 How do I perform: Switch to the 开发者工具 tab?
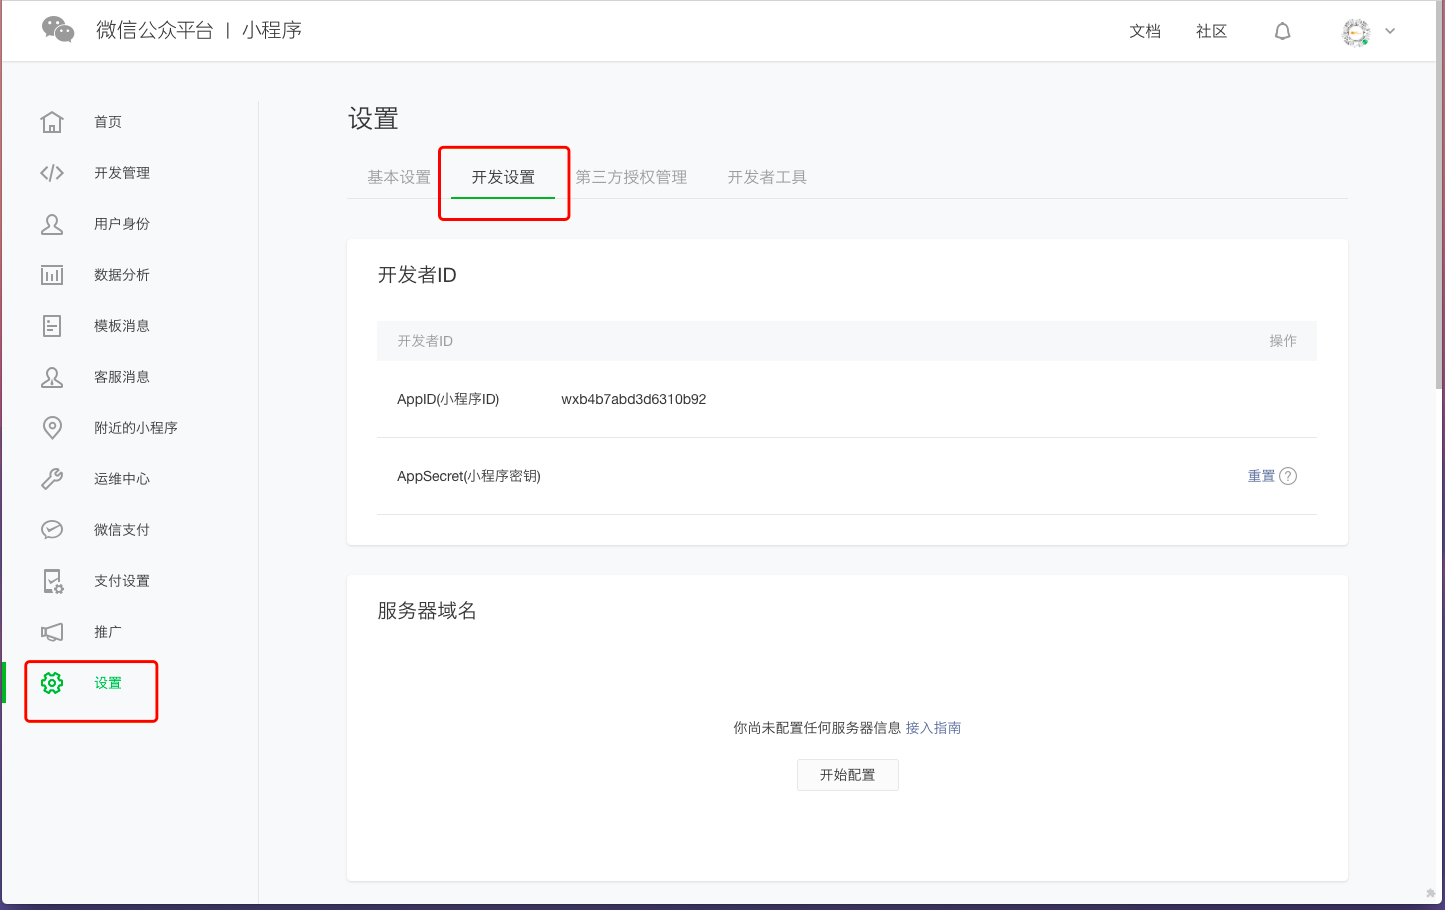coord(767,177)
